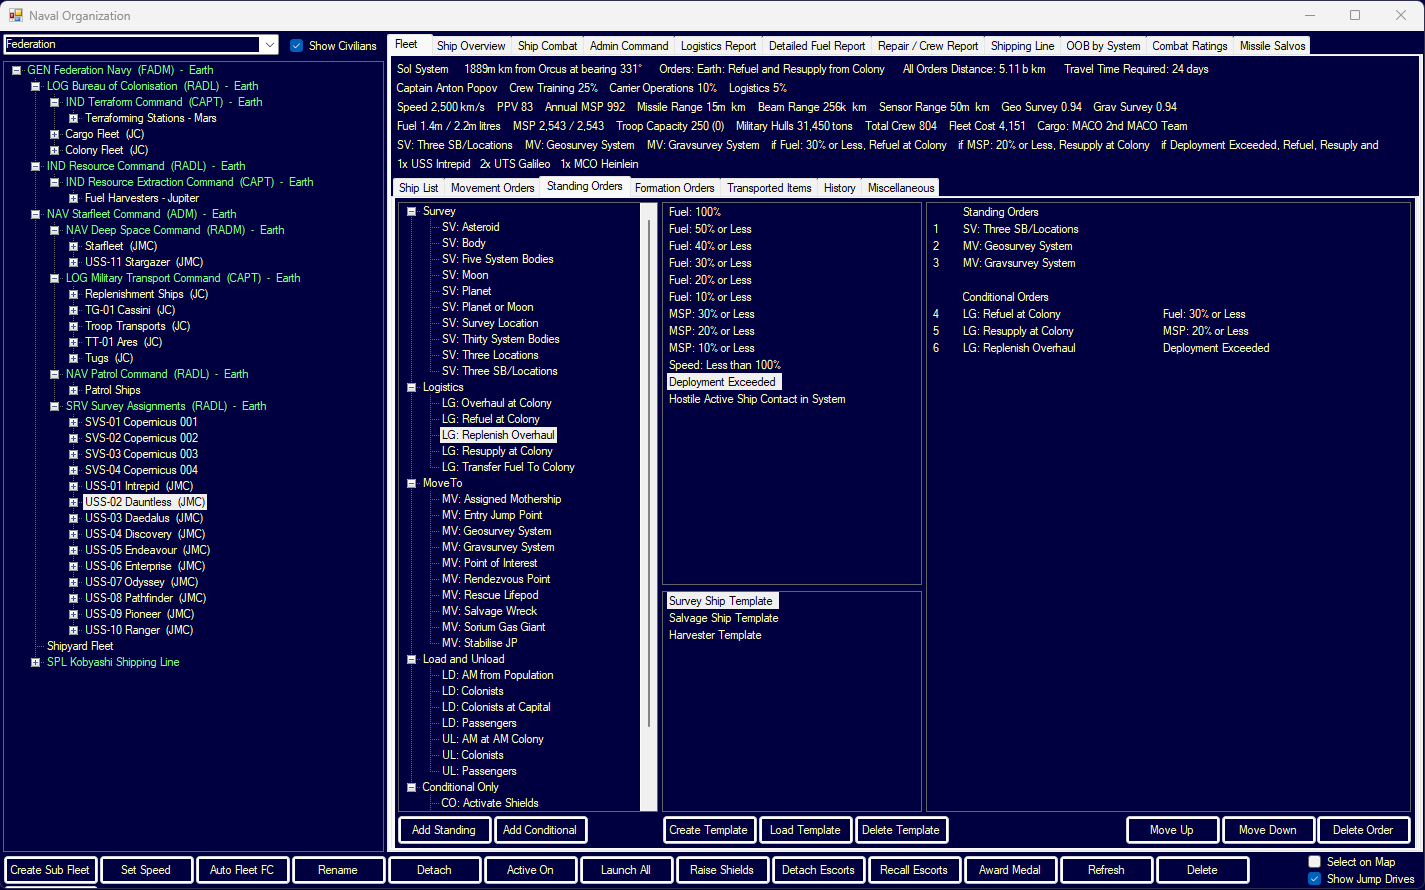
Task: Open the Federation race dropdown
Action: click(x=269, y=44)
